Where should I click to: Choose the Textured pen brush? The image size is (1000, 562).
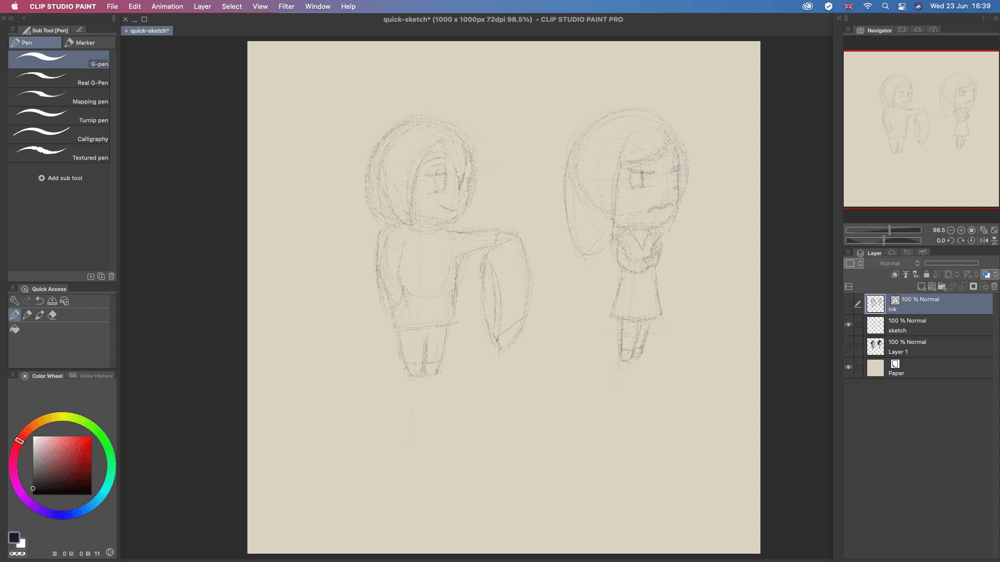59,154
